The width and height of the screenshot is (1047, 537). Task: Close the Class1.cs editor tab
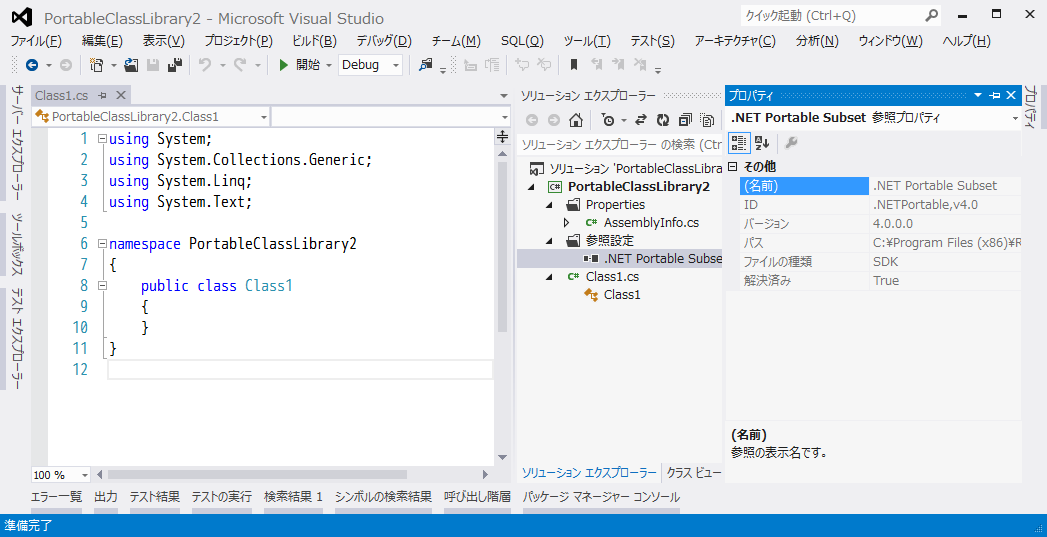click(121, 96)
